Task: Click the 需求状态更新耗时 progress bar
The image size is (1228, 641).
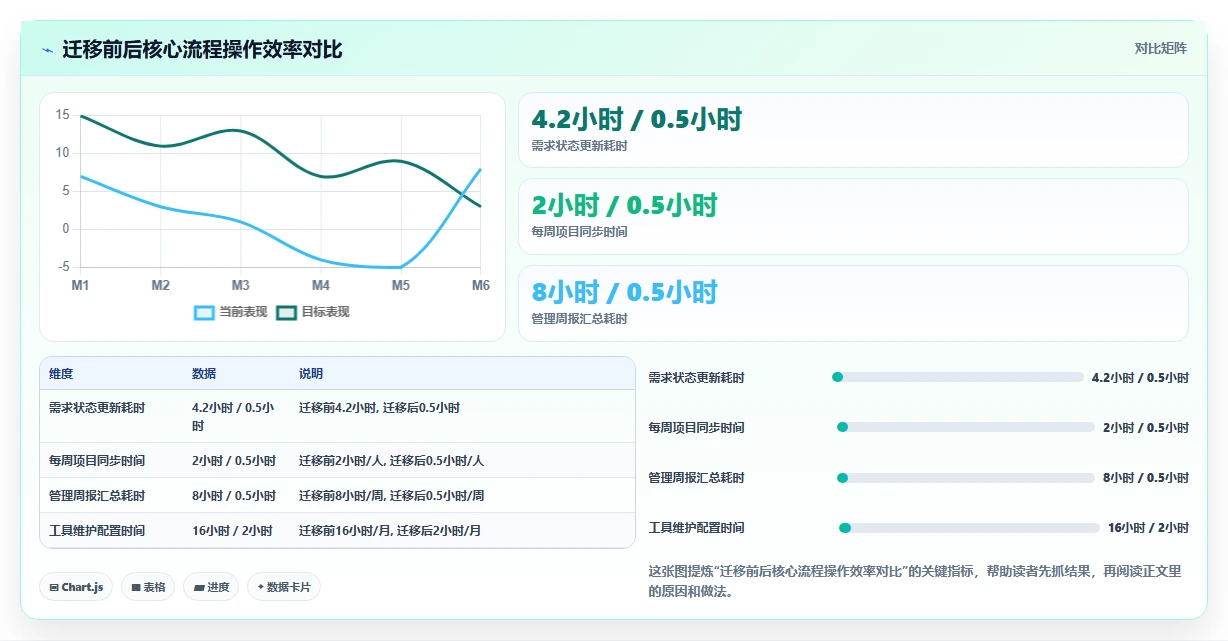Action: pos(958,377)
